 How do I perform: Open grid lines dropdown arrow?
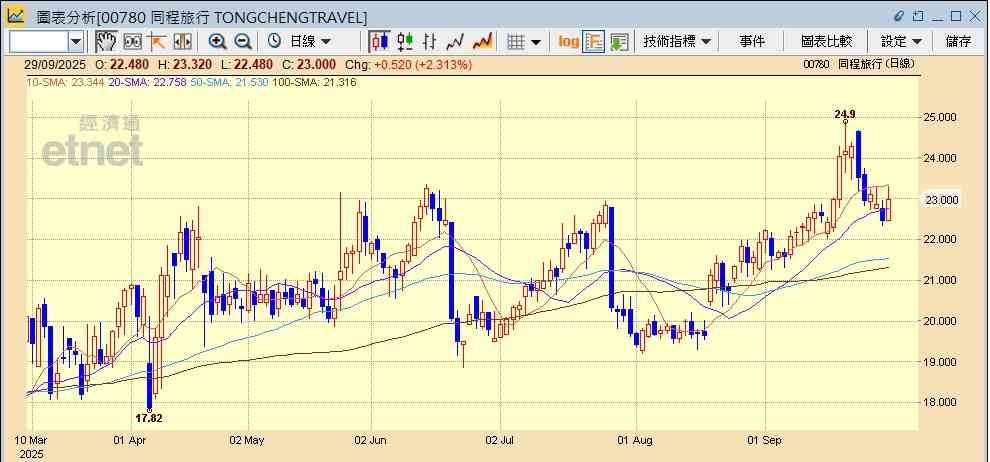[536, 42]
